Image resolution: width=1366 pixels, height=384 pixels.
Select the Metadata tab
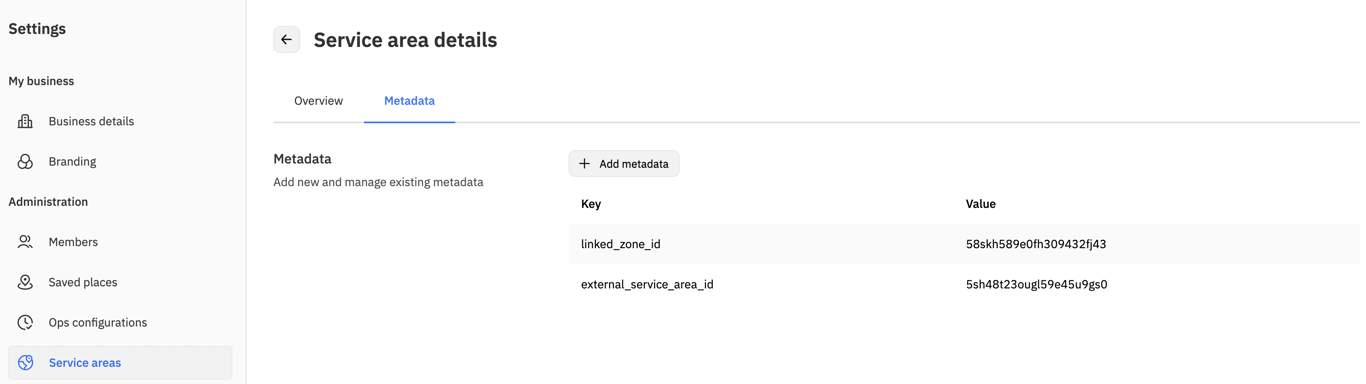point(409,101)
